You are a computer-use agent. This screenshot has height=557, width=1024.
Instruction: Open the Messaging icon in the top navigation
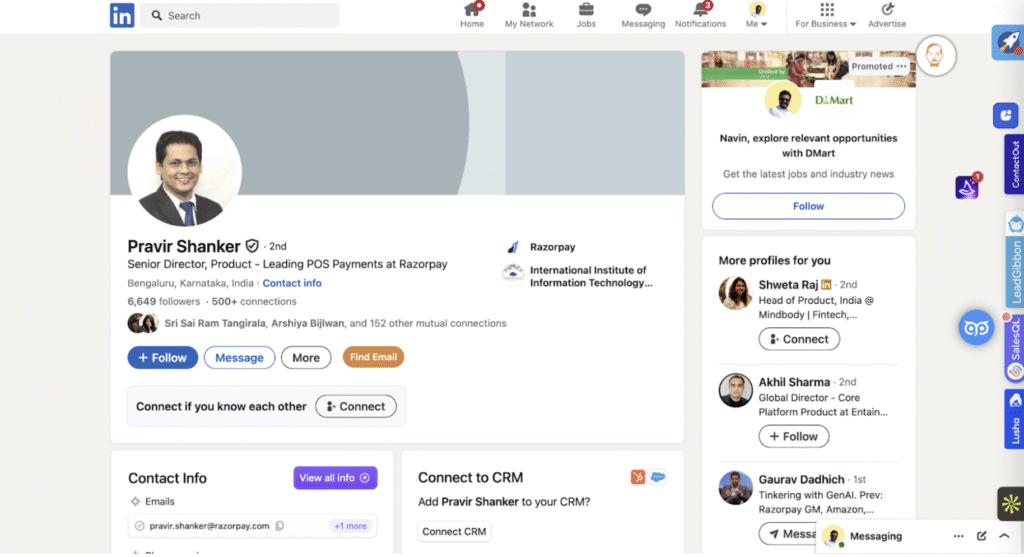pos(643,15)
